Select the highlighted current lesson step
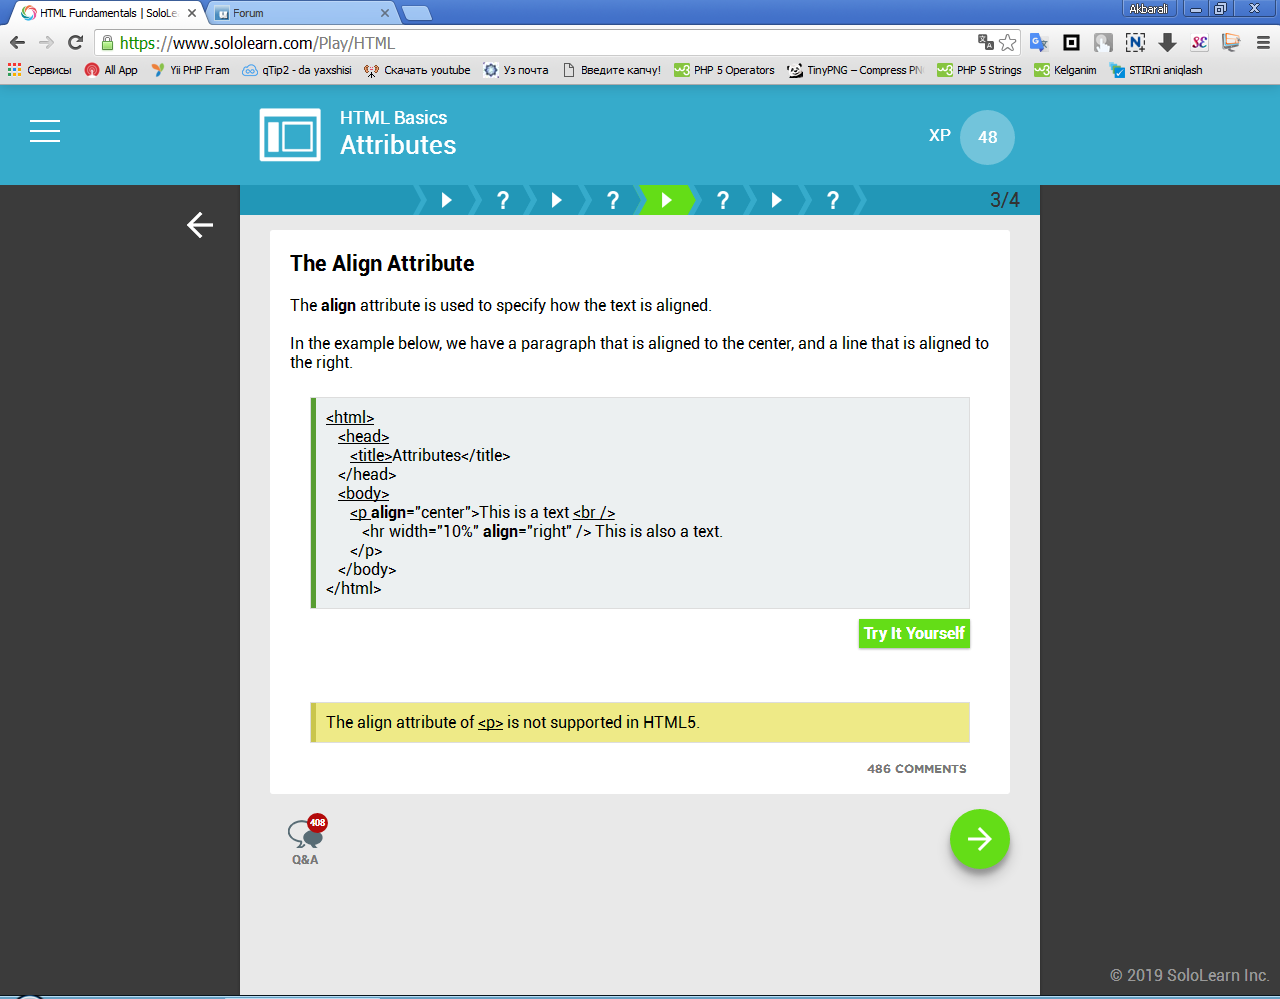Screen dimensions: 1280x999 tap(666, 200)
